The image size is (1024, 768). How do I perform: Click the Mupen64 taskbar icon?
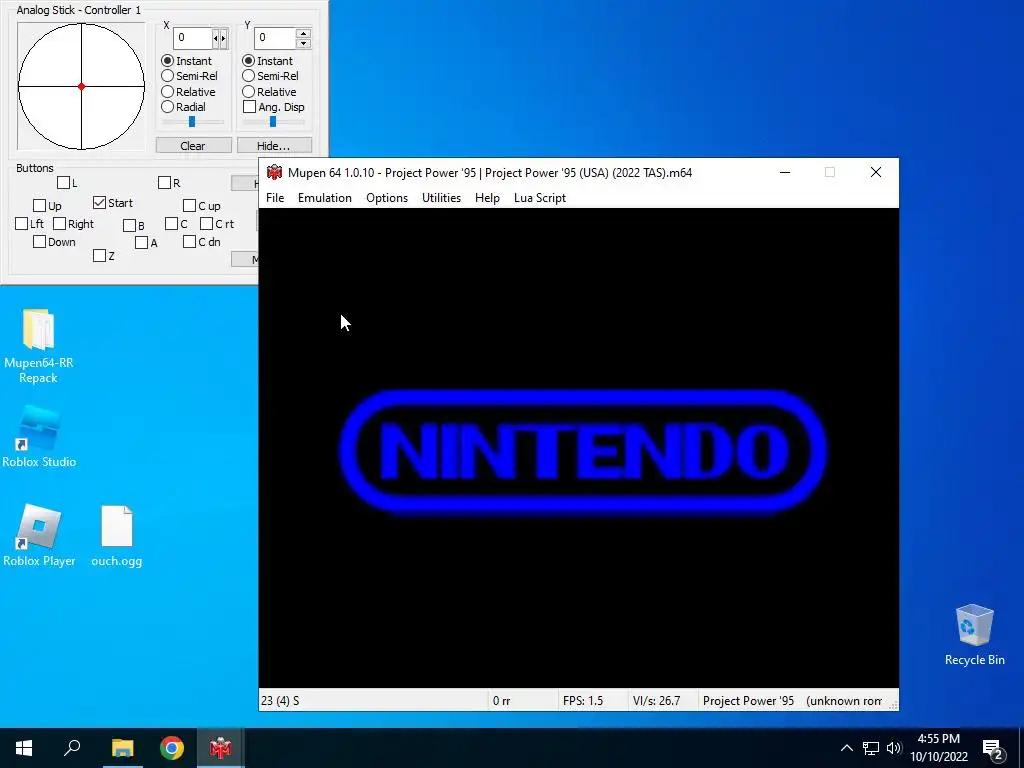point(221,748)
